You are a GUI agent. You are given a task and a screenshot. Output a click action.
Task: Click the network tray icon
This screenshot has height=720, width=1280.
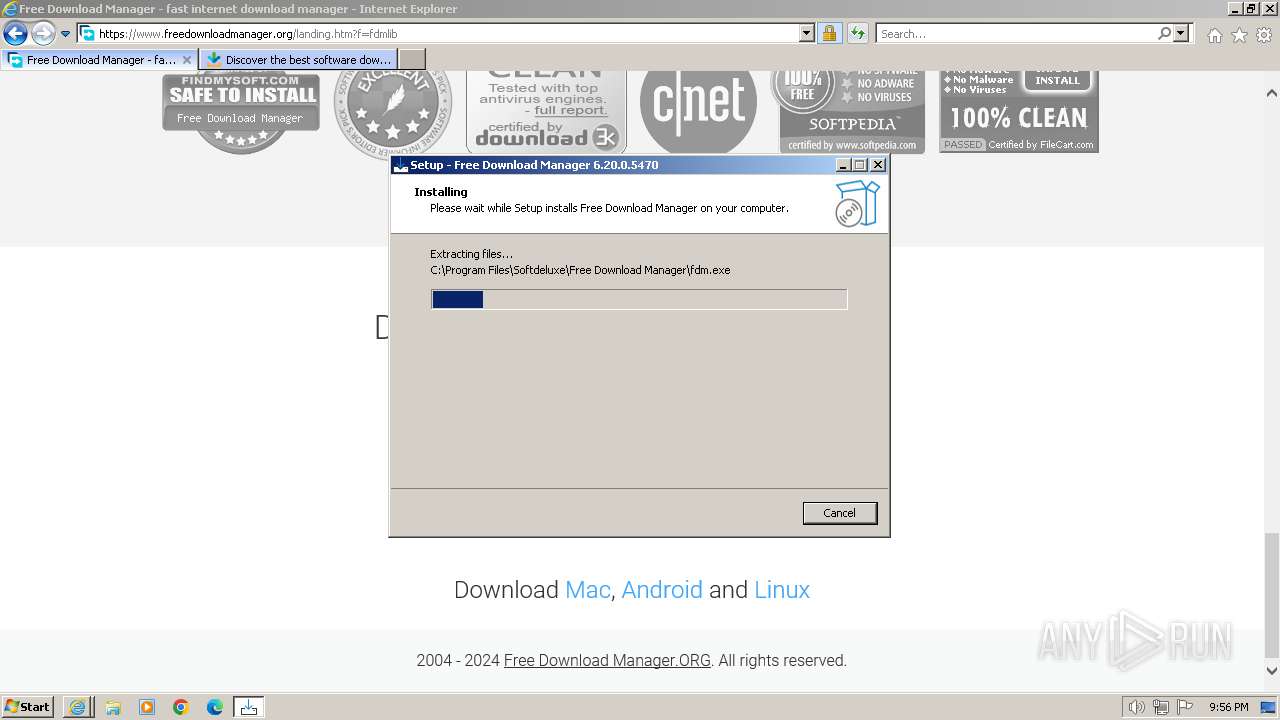(1160, 707)
